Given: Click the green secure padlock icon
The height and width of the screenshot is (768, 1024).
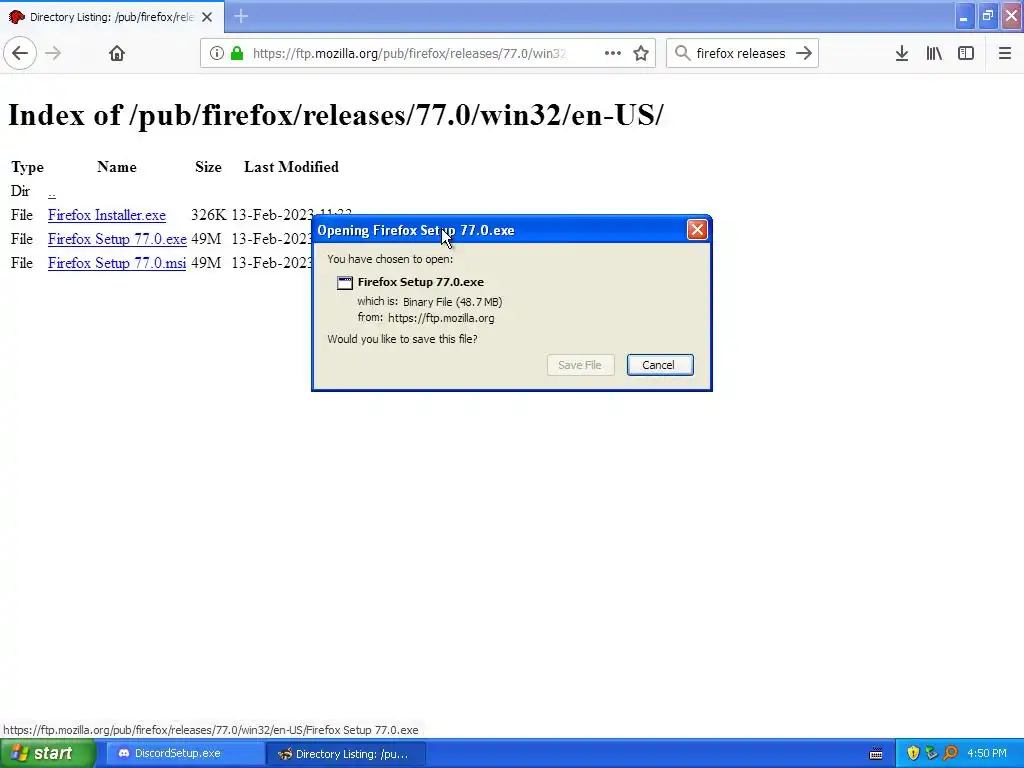Looking at the screenshot, I should (x=237, y=53).
